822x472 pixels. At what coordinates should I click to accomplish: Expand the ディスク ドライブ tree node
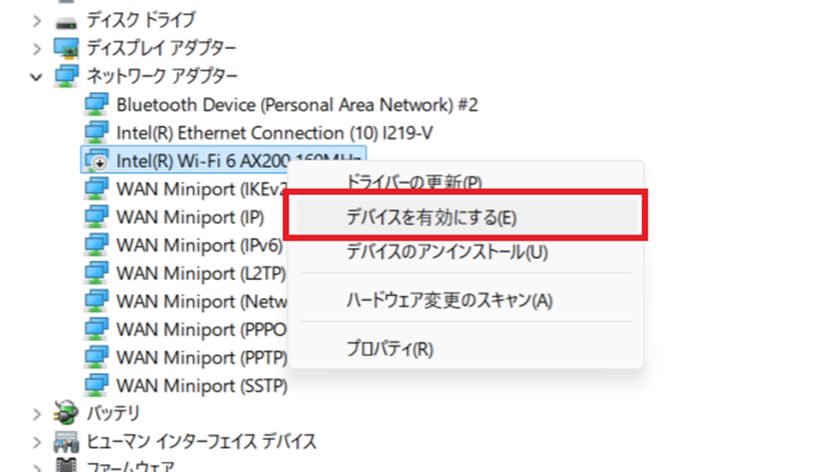[x=37, y=20]
